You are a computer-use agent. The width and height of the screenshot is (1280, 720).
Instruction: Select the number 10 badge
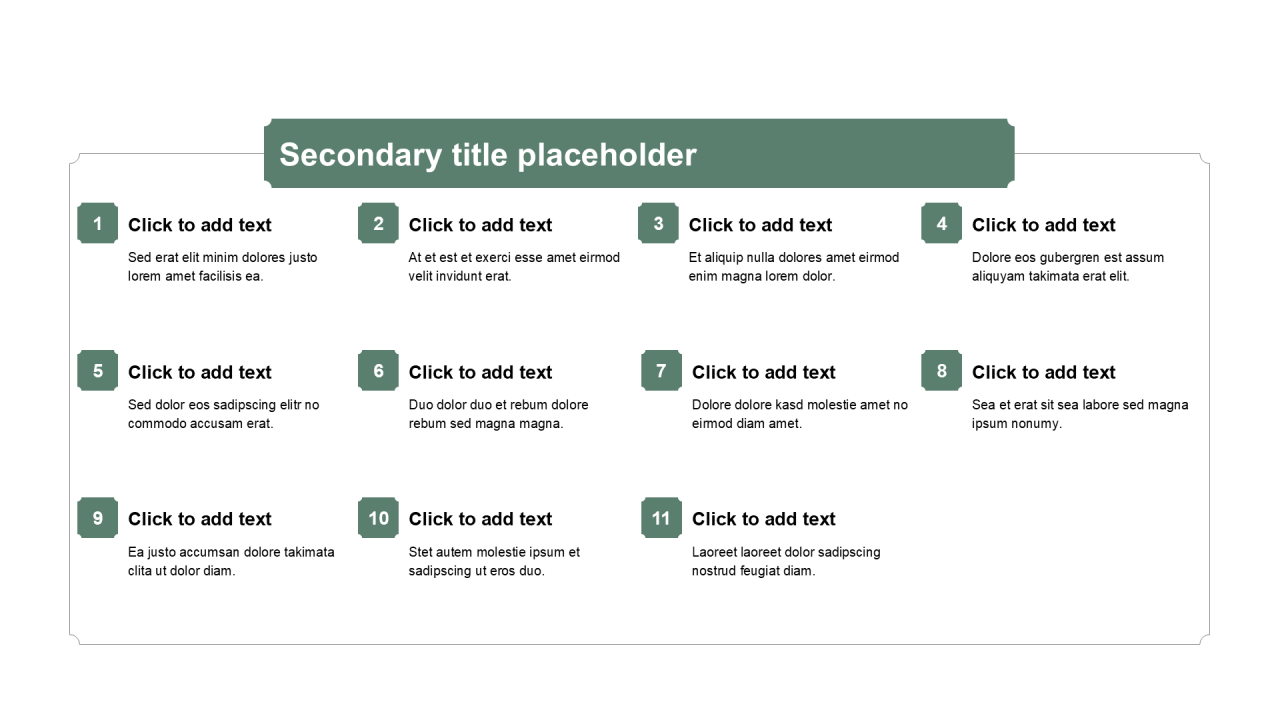click(x=378, y=518)
